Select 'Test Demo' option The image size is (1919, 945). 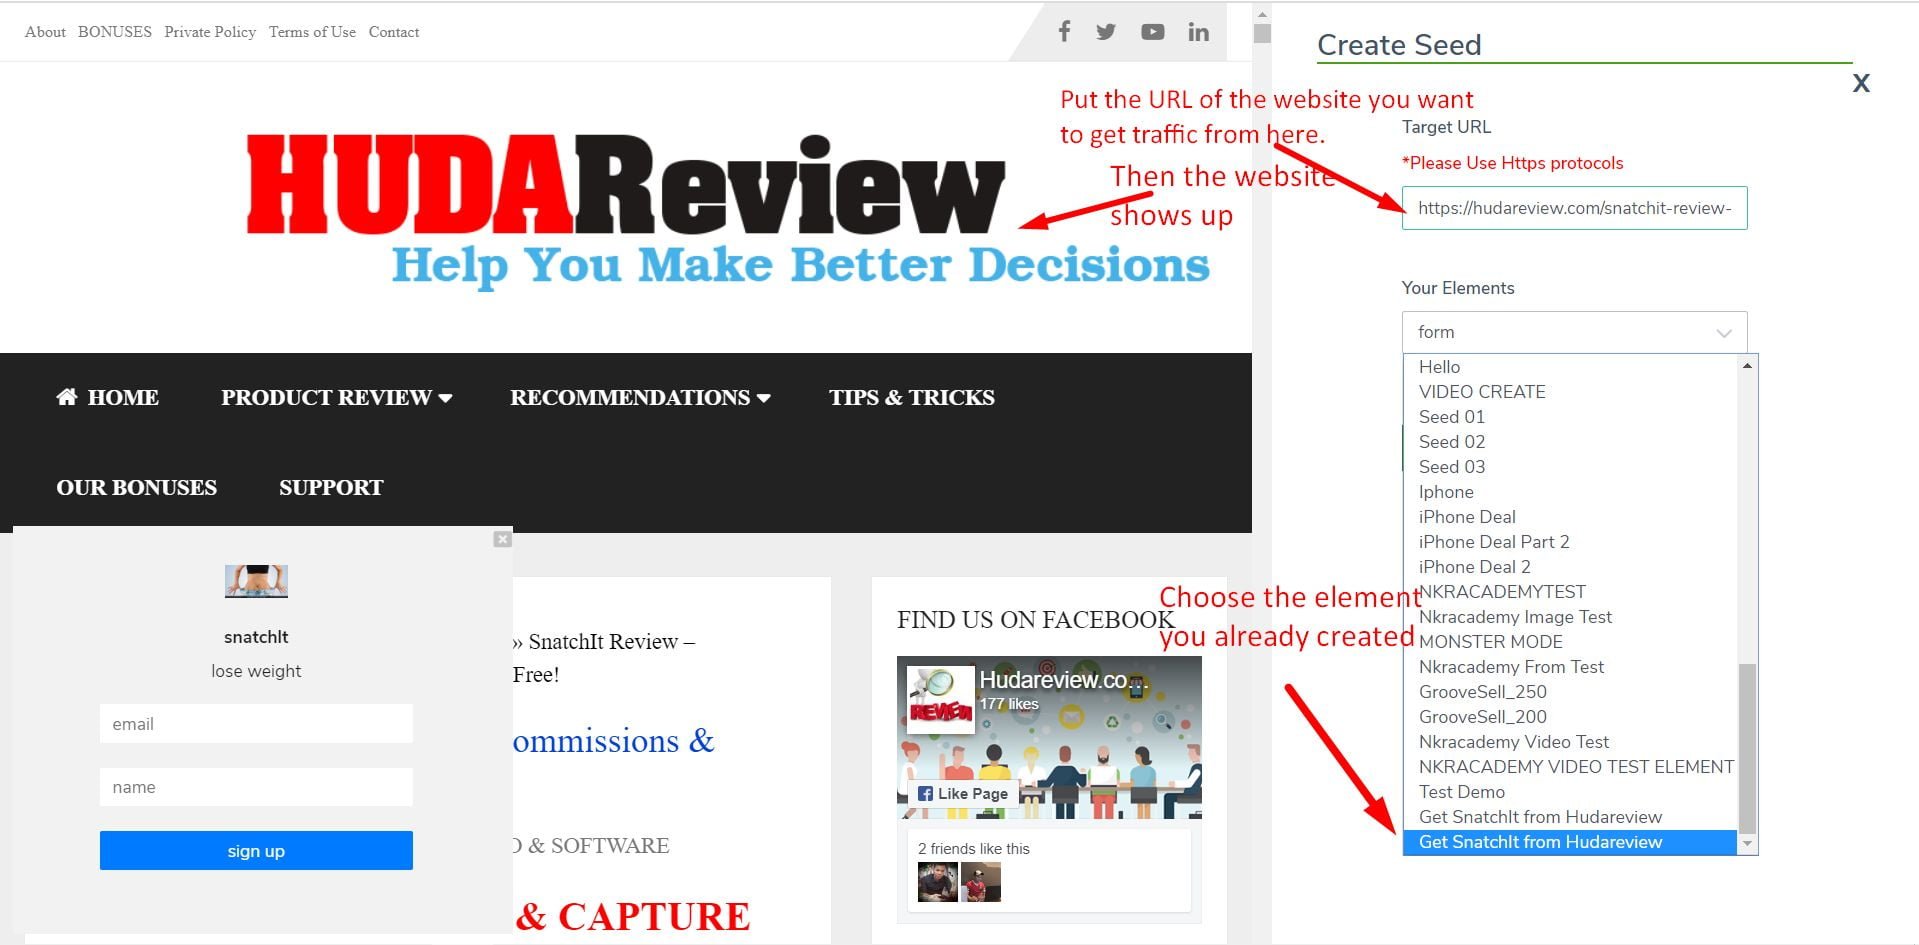(1570, 792)
